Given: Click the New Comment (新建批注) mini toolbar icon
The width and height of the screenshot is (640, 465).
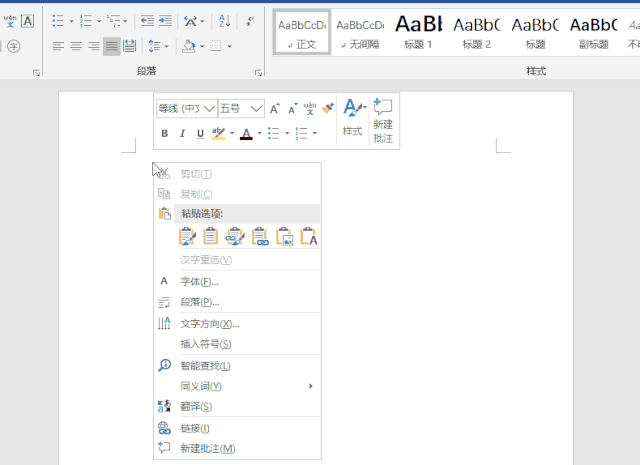Looking at the screenshot, I should pos(382,120).
